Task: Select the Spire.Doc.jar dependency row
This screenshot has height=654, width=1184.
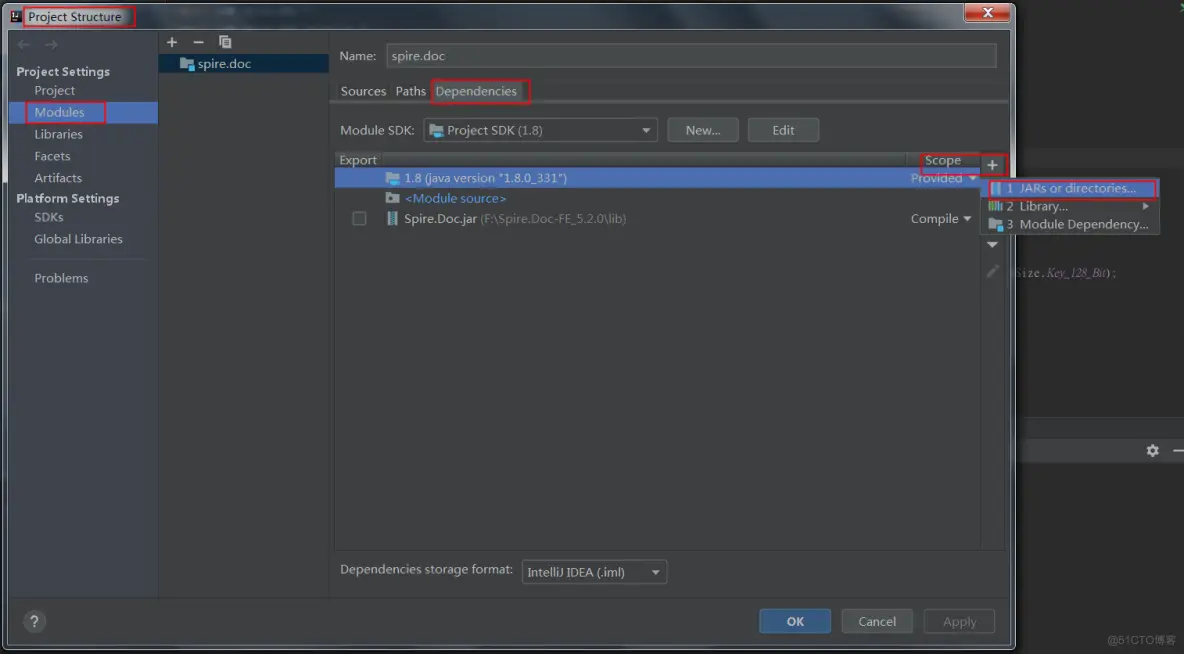Action: [x=657, y=218]
